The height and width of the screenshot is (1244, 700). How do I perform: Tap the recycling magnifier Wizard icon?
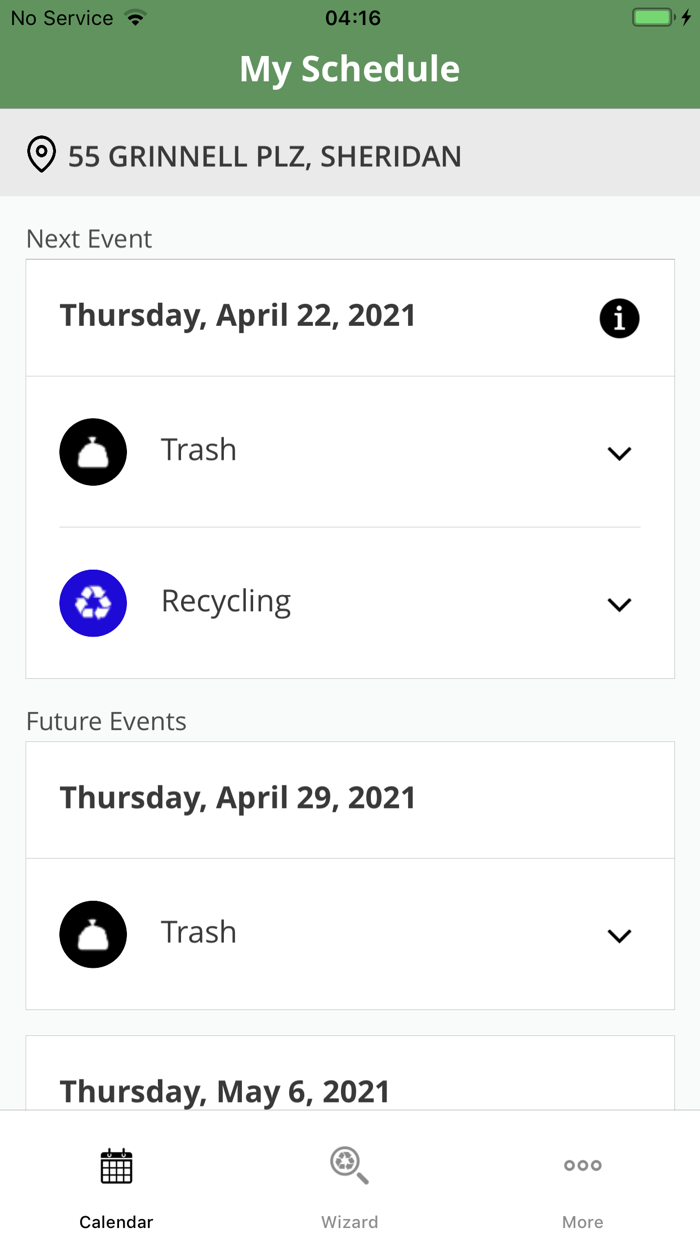pos(349,1165)
